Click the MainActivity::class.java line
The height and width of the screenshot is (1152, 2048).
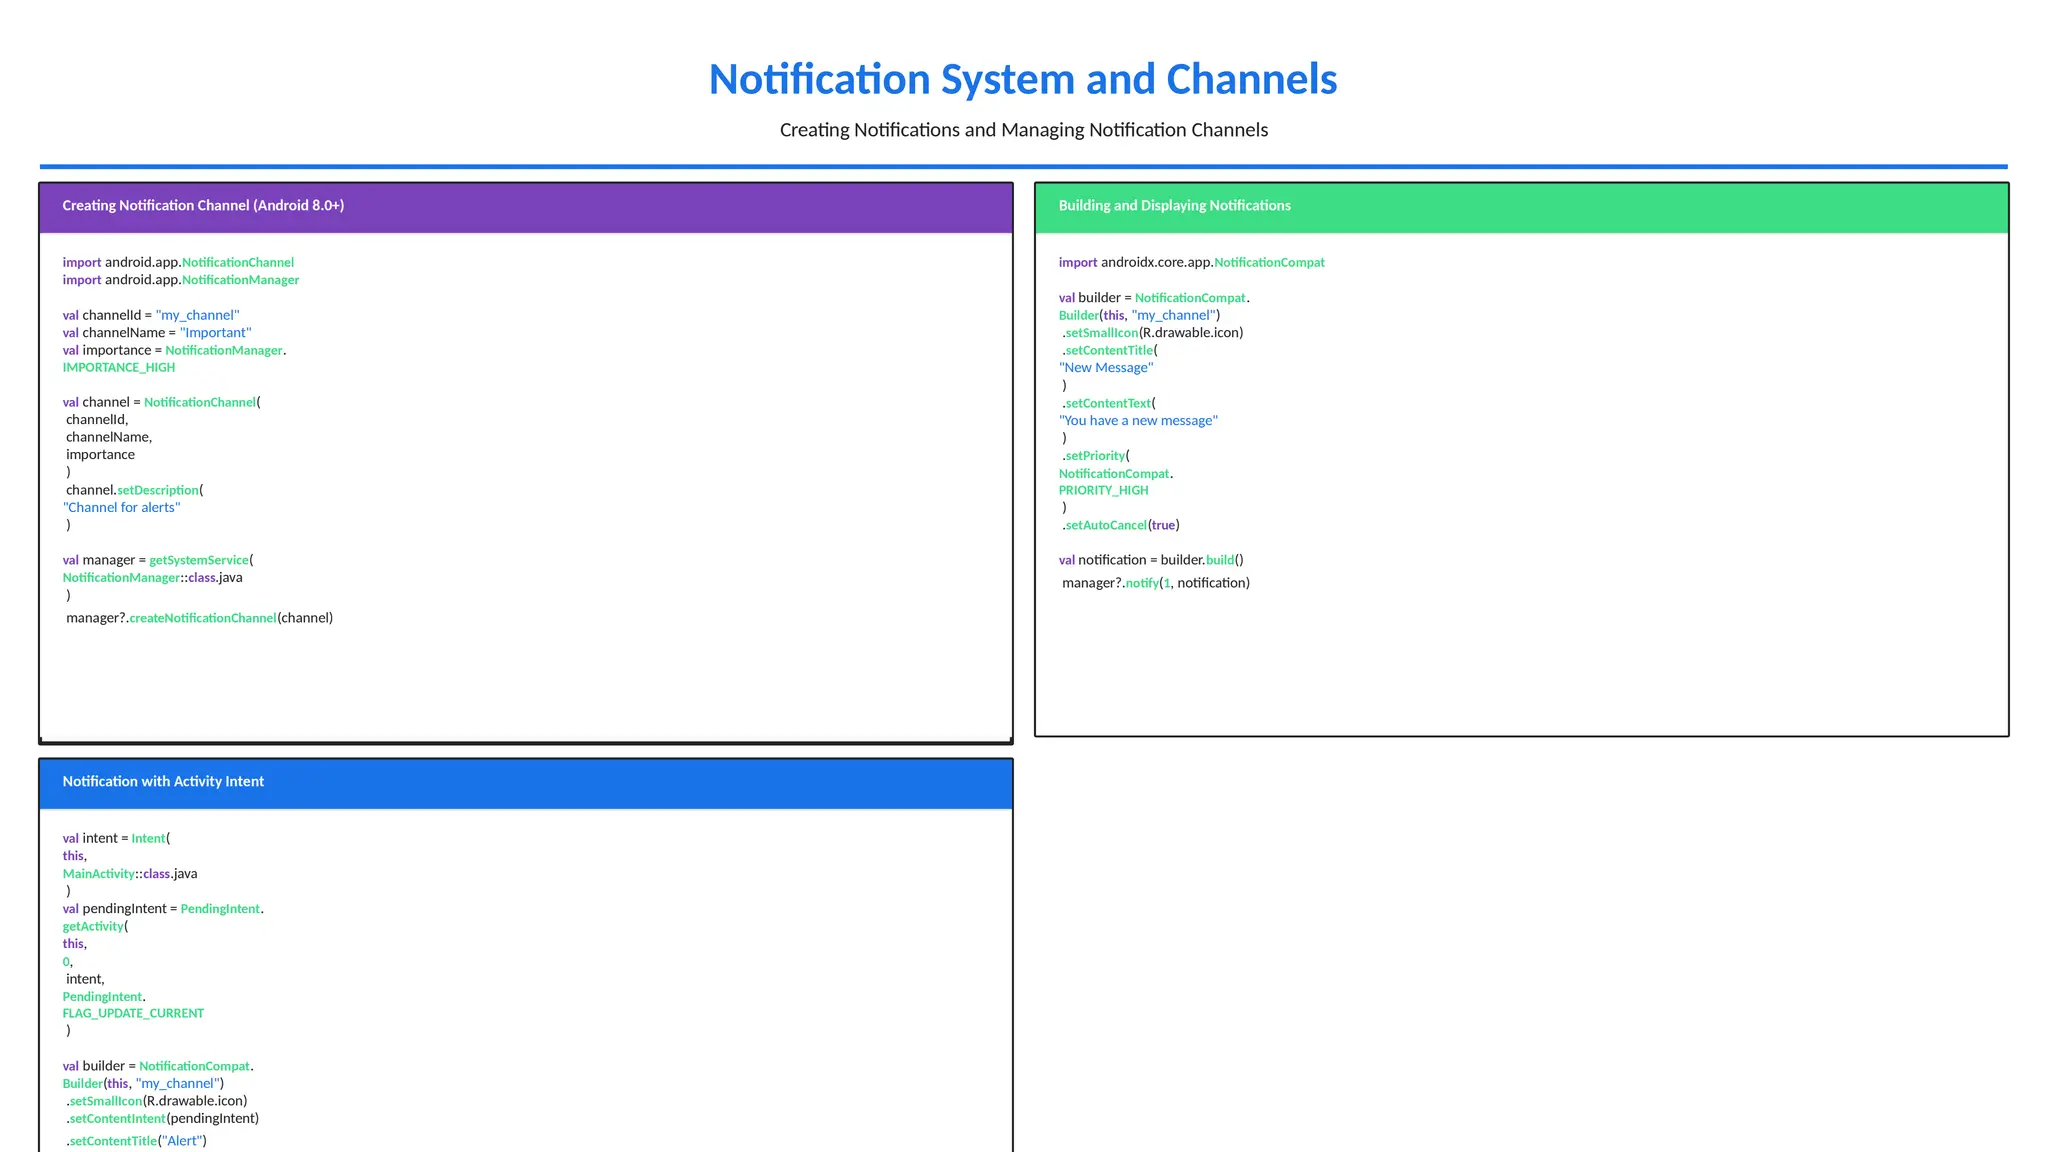[130, 874]
